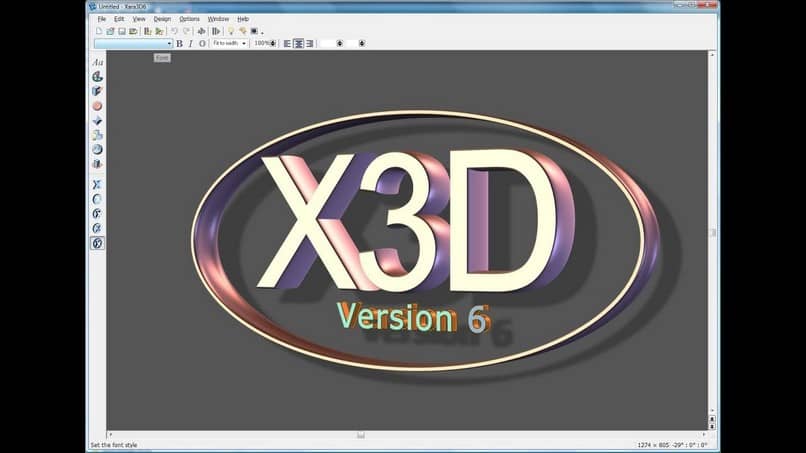
Task: Click the icon left of the animation play button
Action: [202, 31]
